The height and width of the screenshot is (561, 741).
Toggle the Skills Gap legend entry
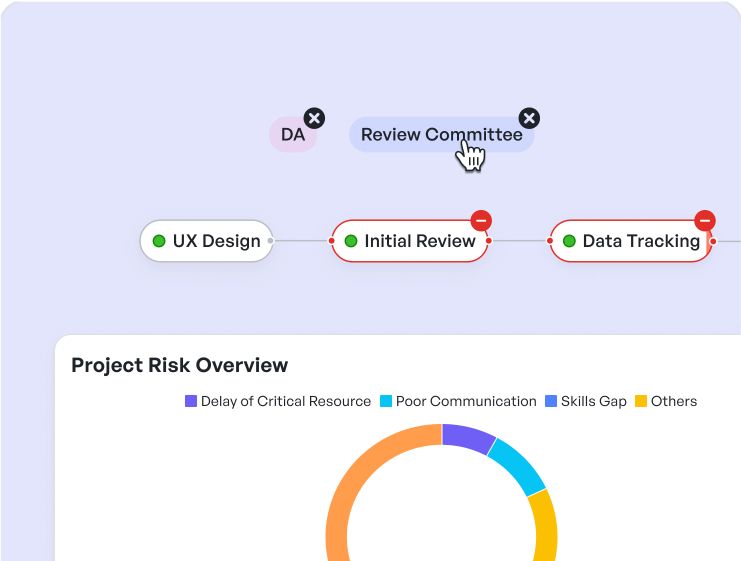tap(586, 401)
